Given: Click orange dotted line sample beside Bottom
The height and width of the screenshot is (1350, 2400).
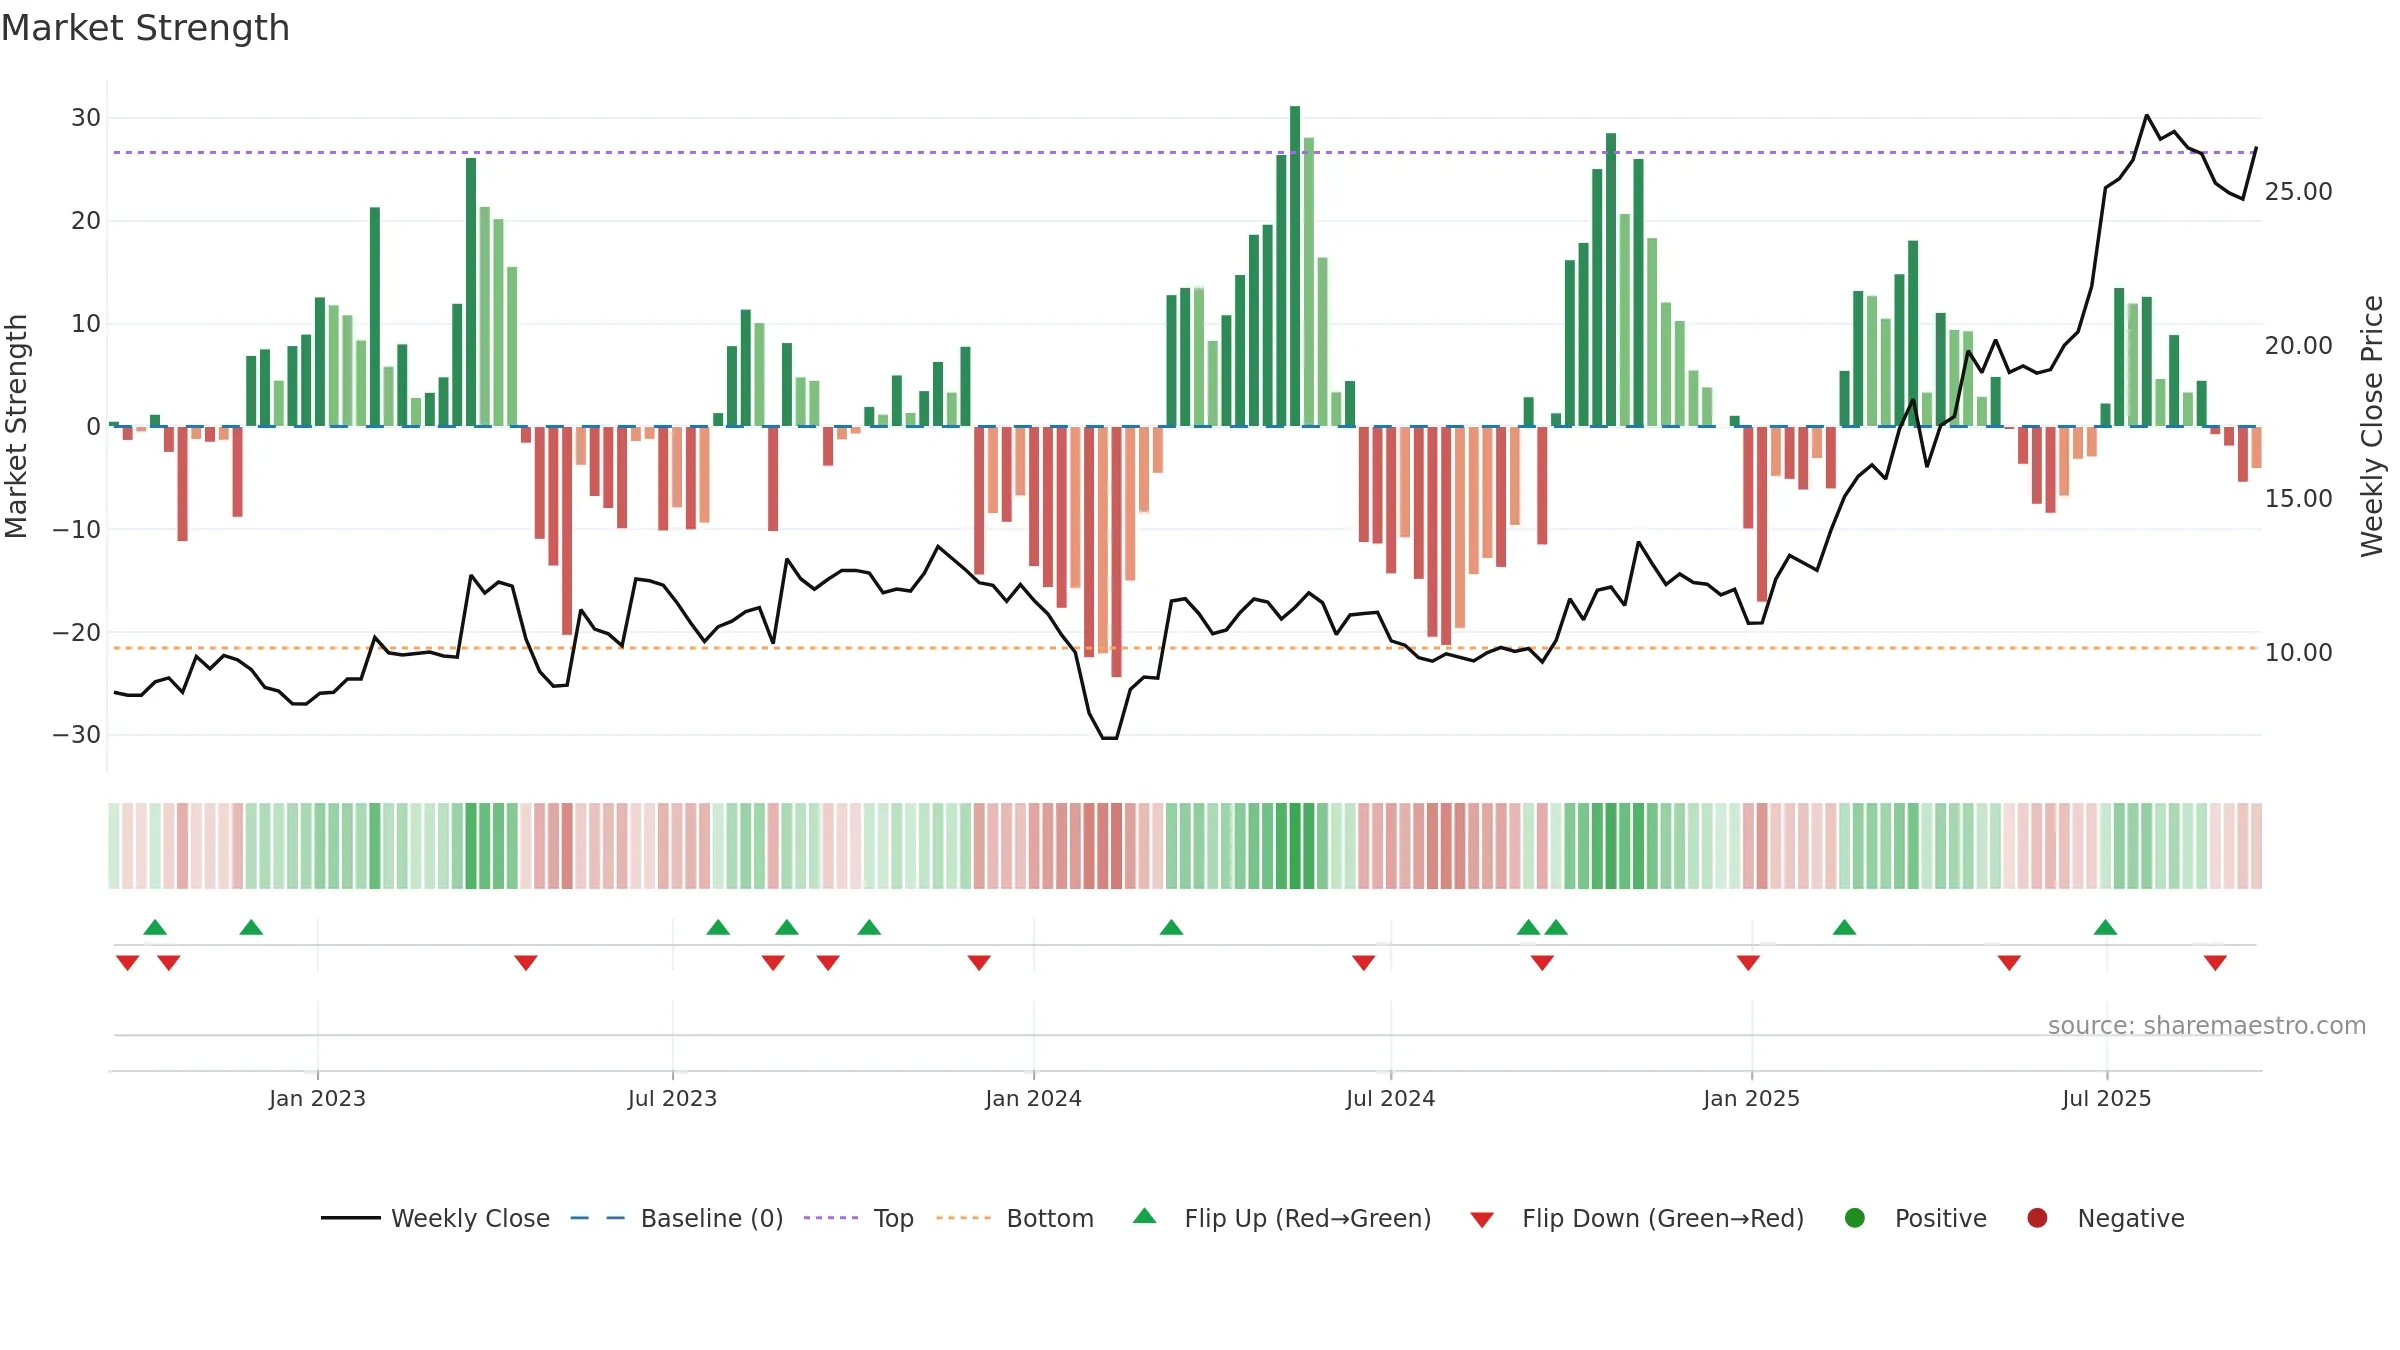Looking at the screenshot, I should click(x=964, y=1218).
